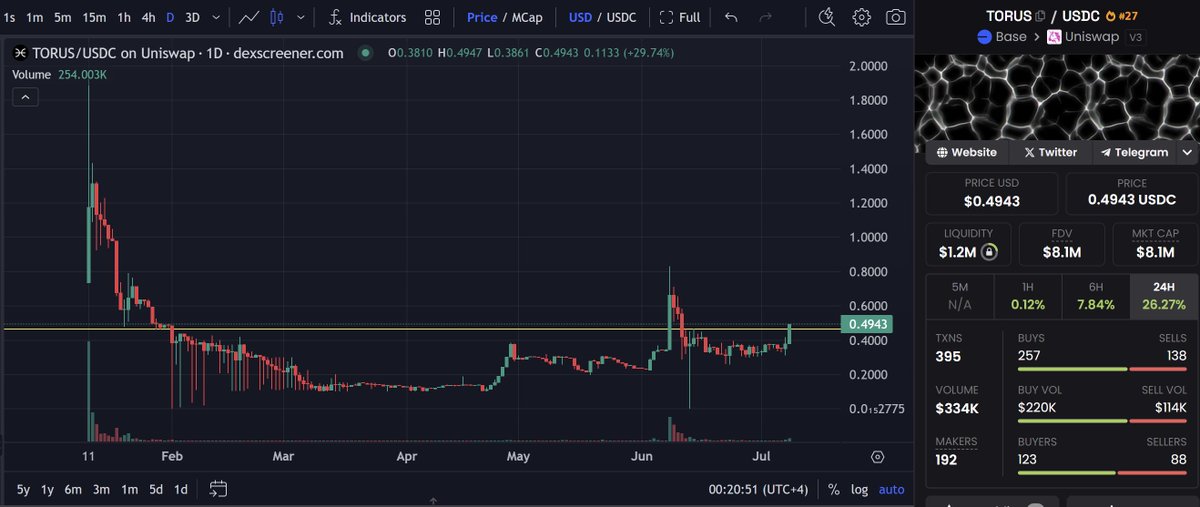The image size is (1200, 507).
Task: Open time axis settings icon
Action: (x=877, y=457)
